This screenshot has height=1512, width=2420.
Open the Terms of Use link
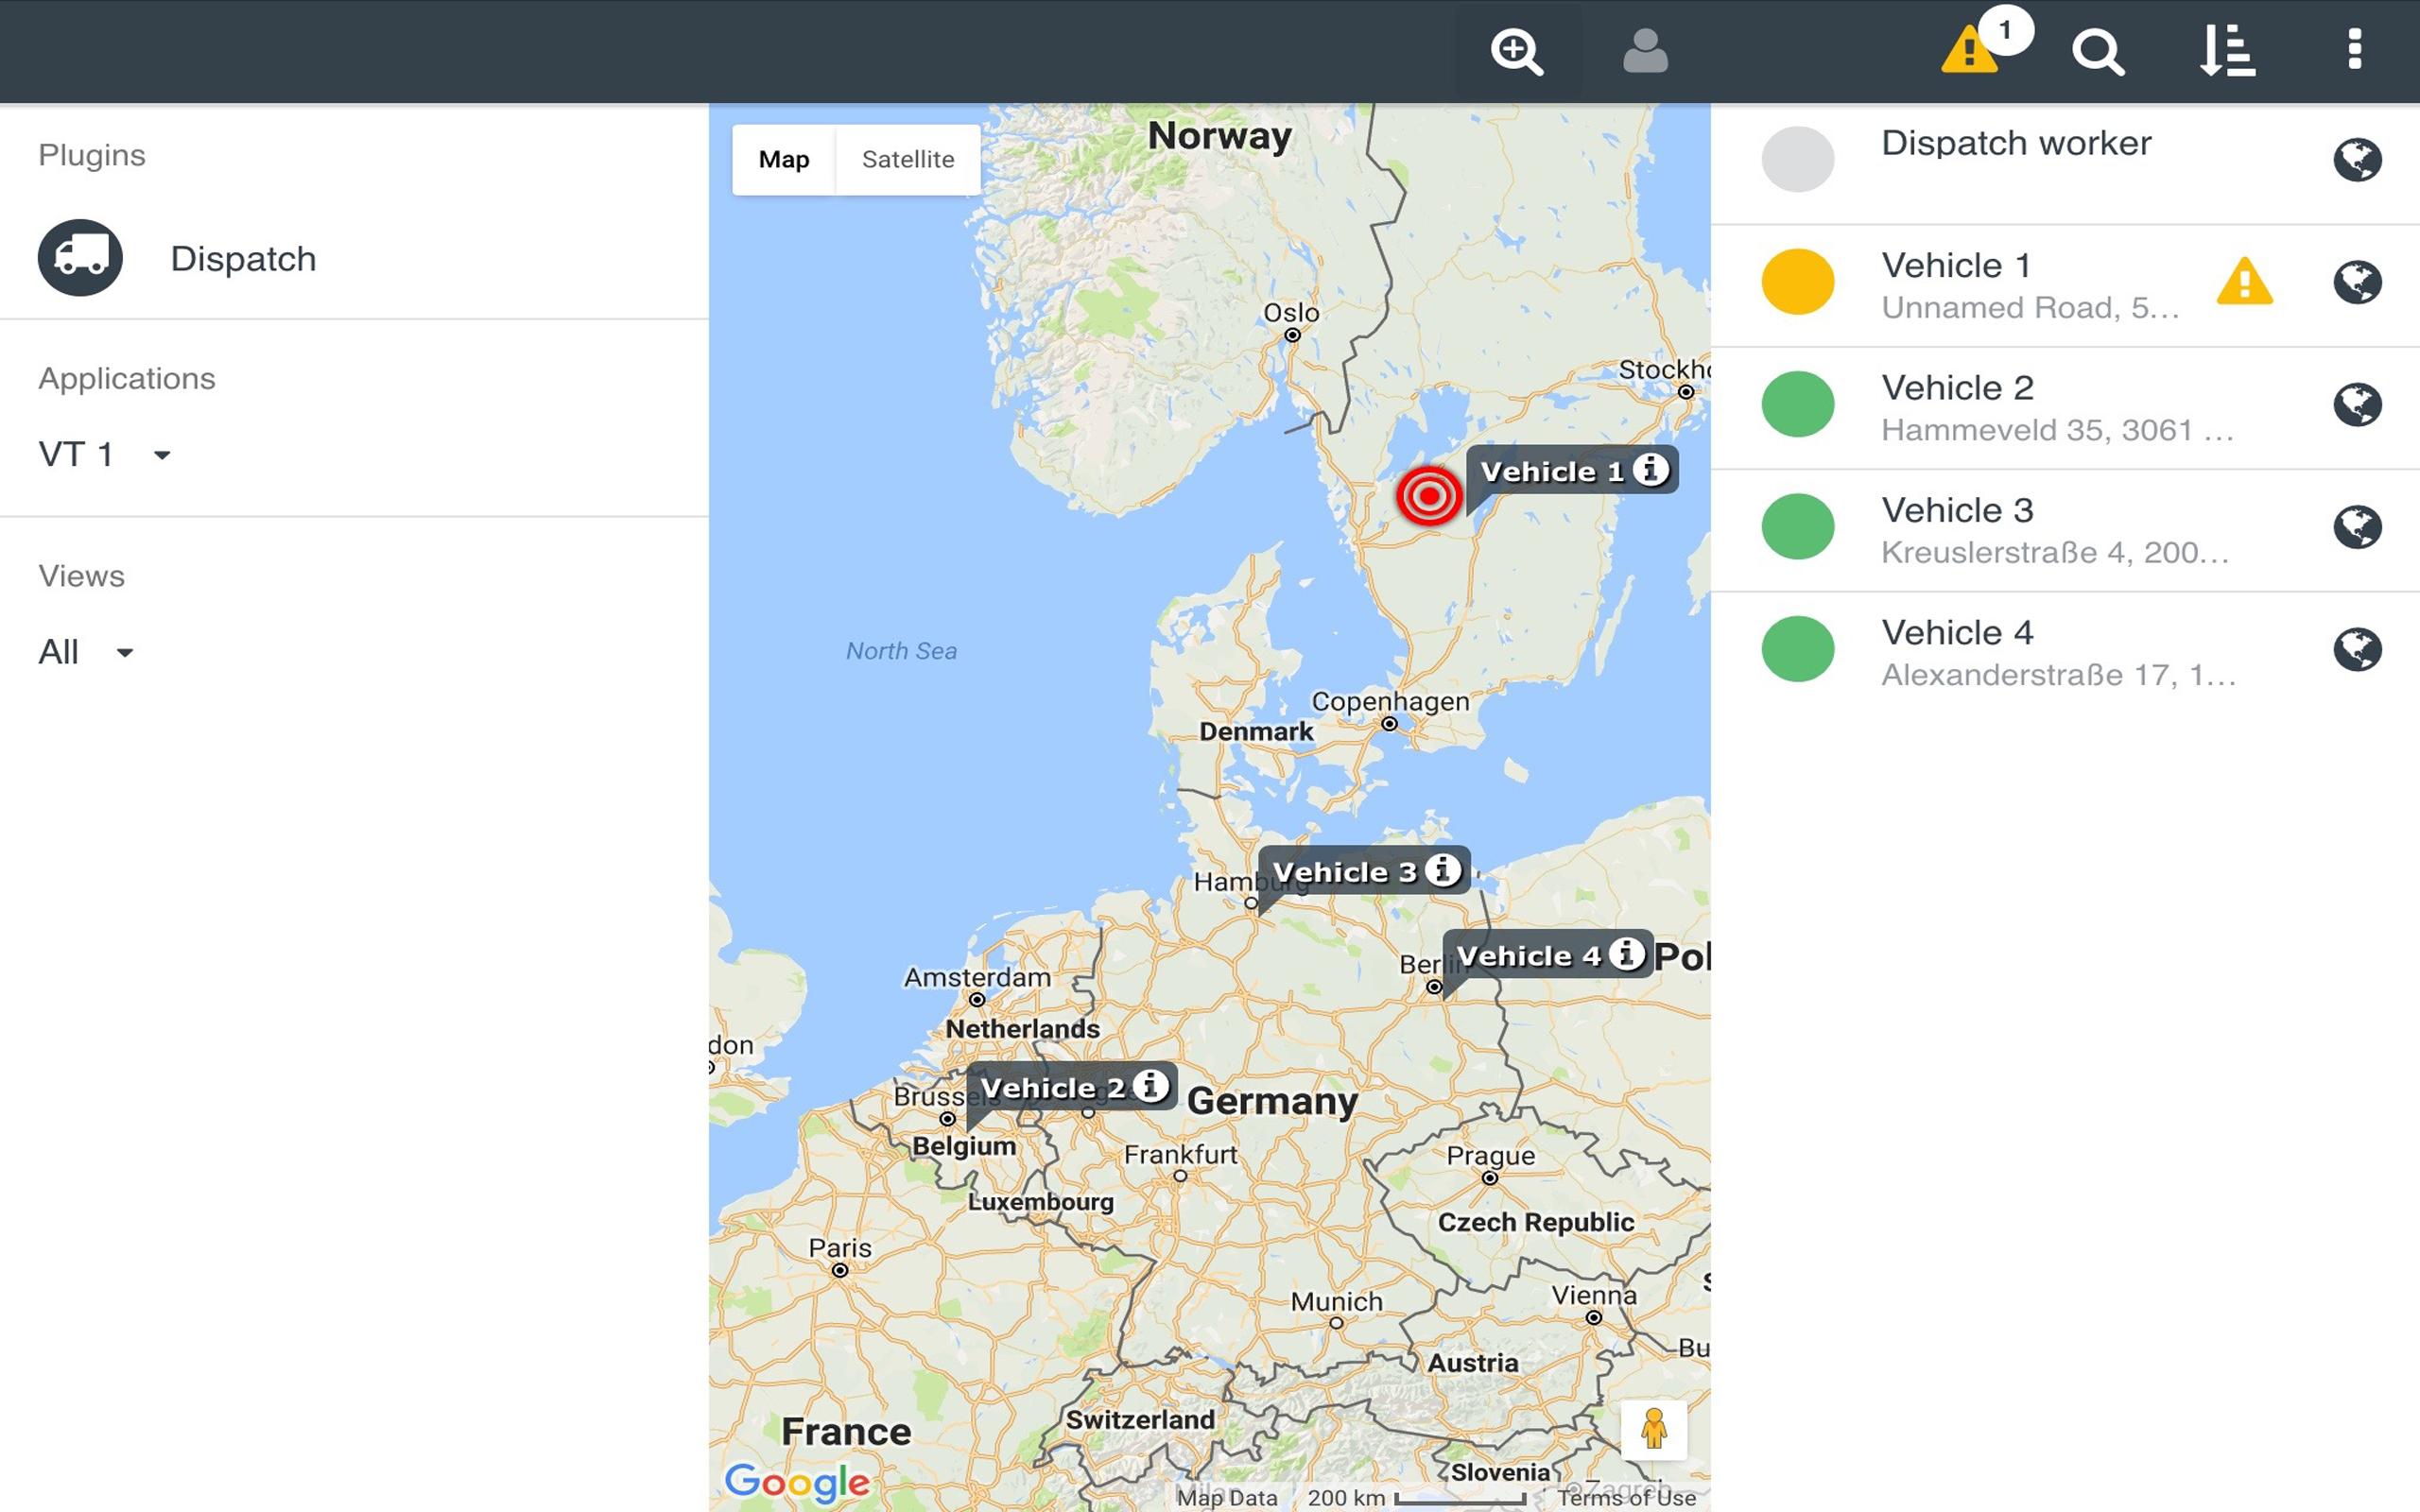tap(1626, 1498)
